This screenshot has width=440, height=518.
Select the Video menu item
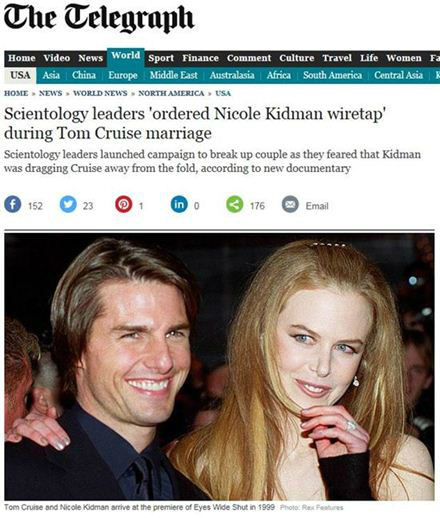coord(57,58)
